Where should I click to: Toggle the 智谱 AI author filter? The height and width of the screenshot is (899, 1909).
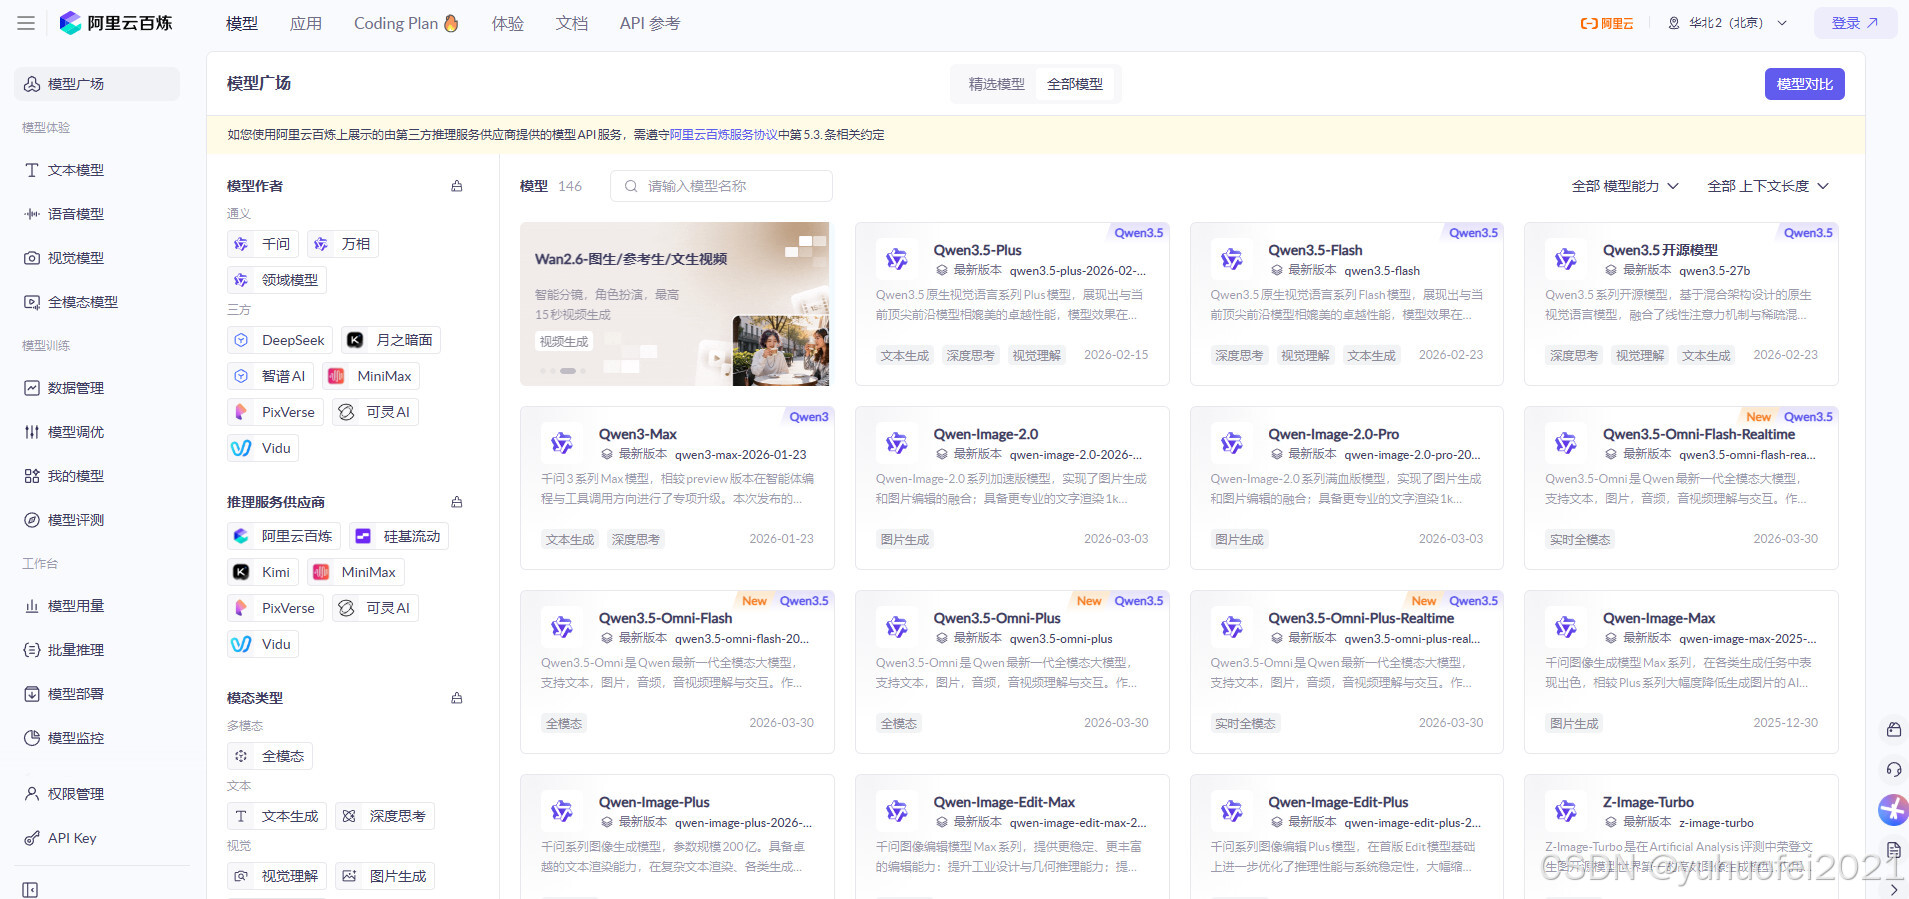point(270,376)
